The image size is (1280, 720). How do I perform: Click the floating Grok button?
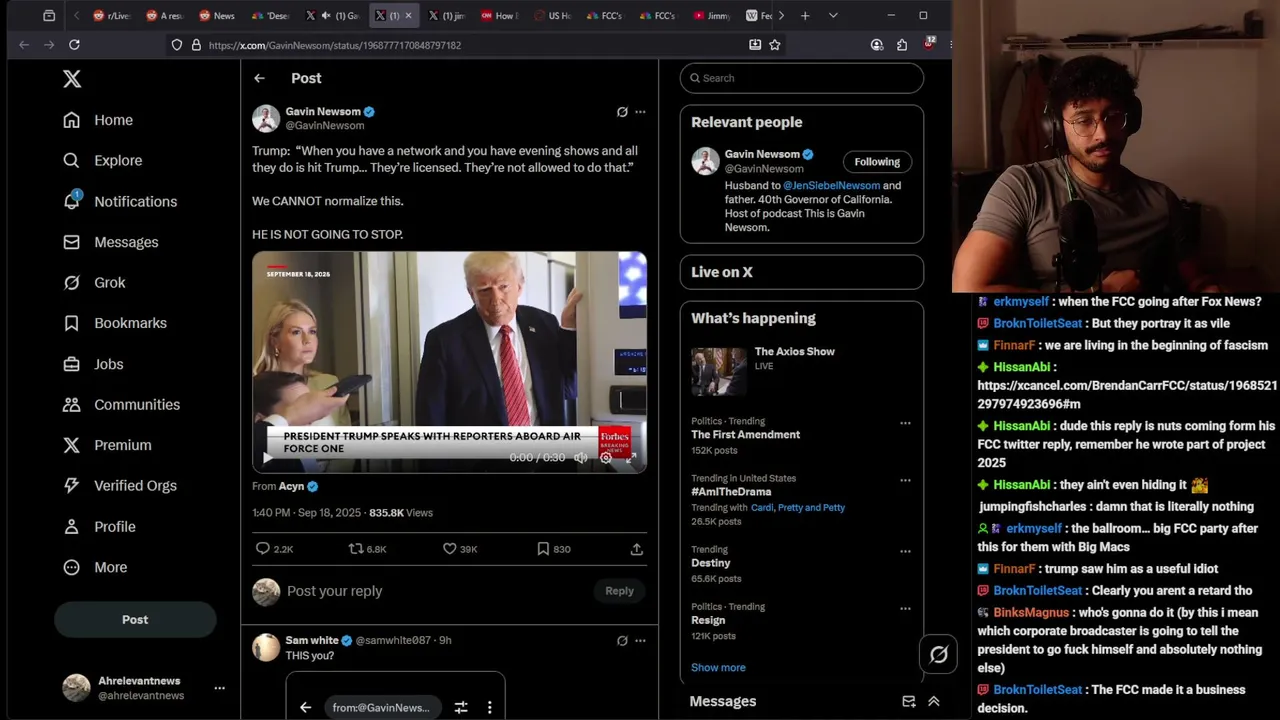938,655
